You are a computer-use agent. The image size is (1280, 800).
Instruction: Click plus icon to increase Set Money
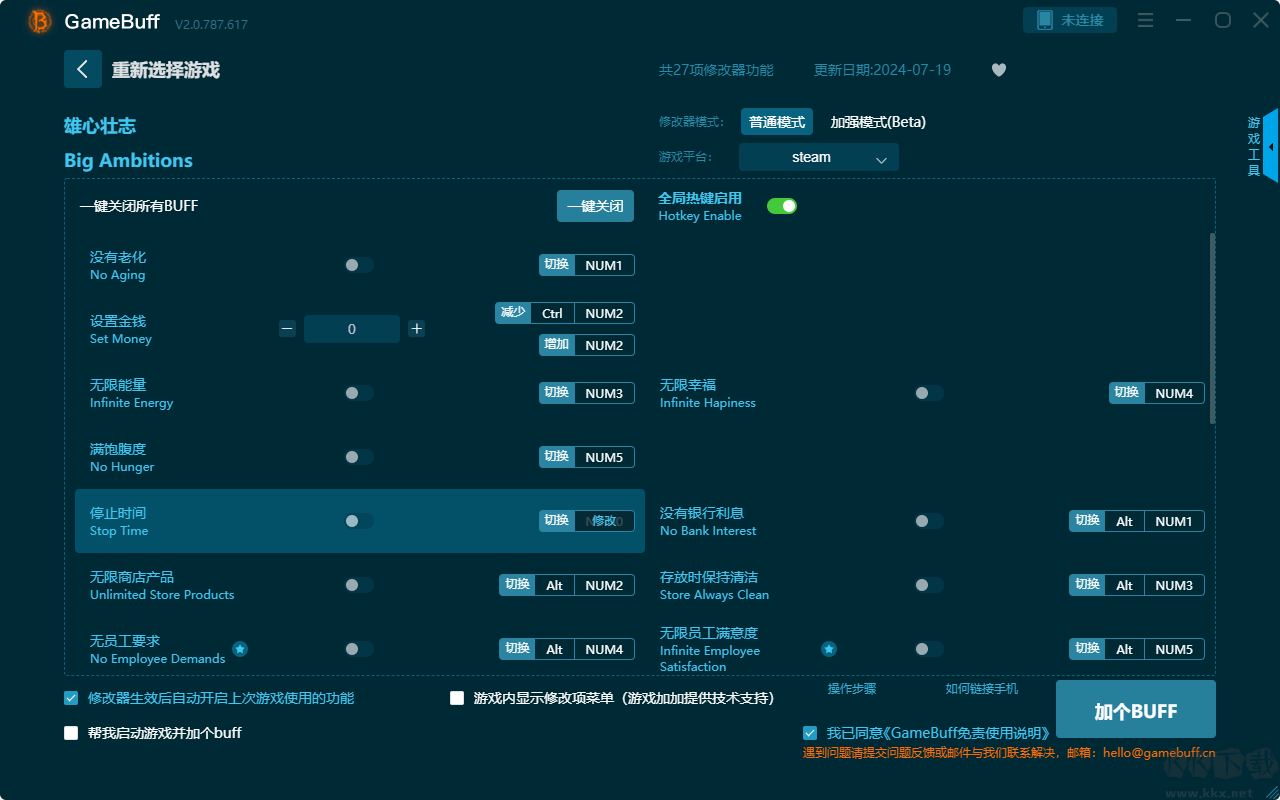[x=417, y=329]
